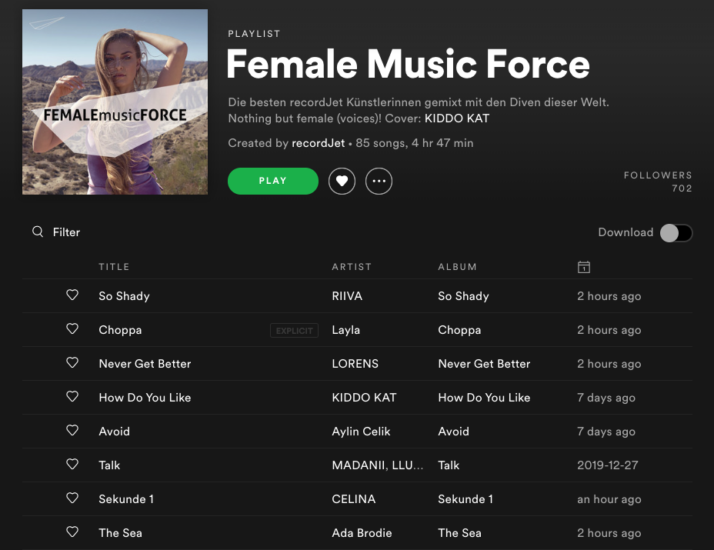714x550 pixels.
Task: Open artist Ada Brodie
Action: click(x=362, y=533)
